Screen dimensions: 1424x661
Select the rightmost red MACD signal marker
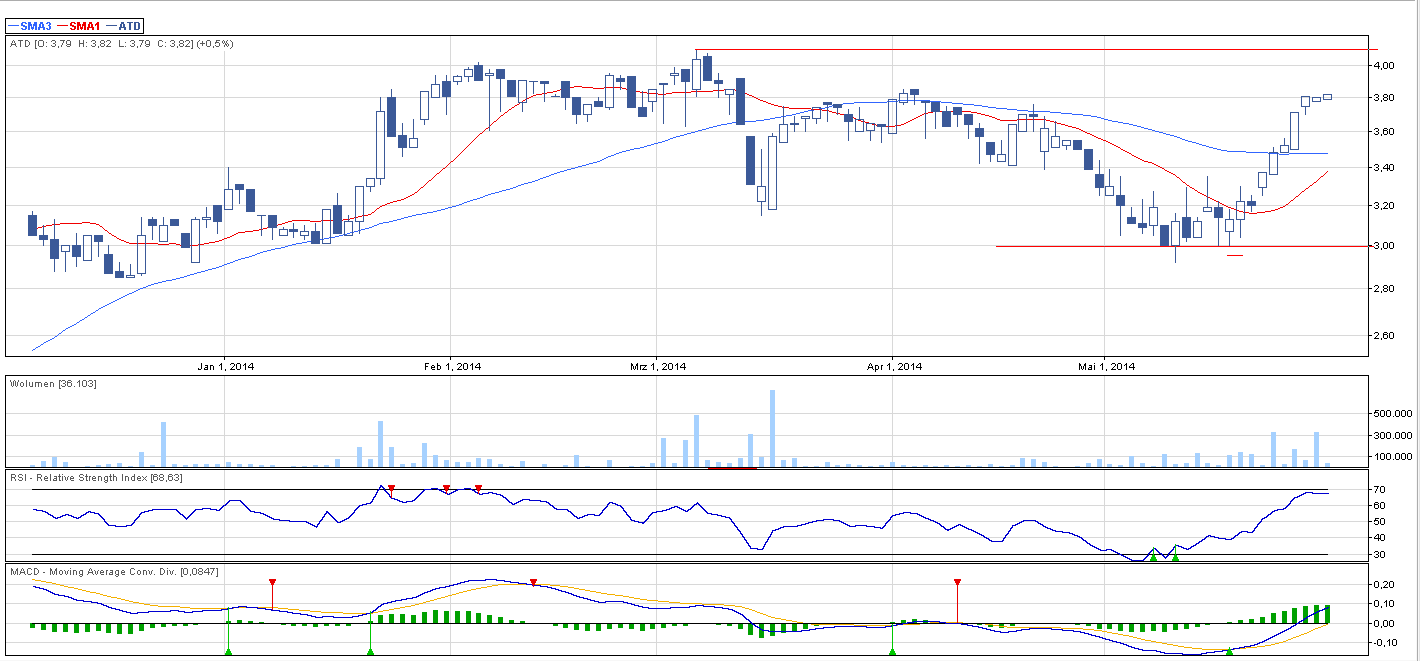(x=957, y=582)
